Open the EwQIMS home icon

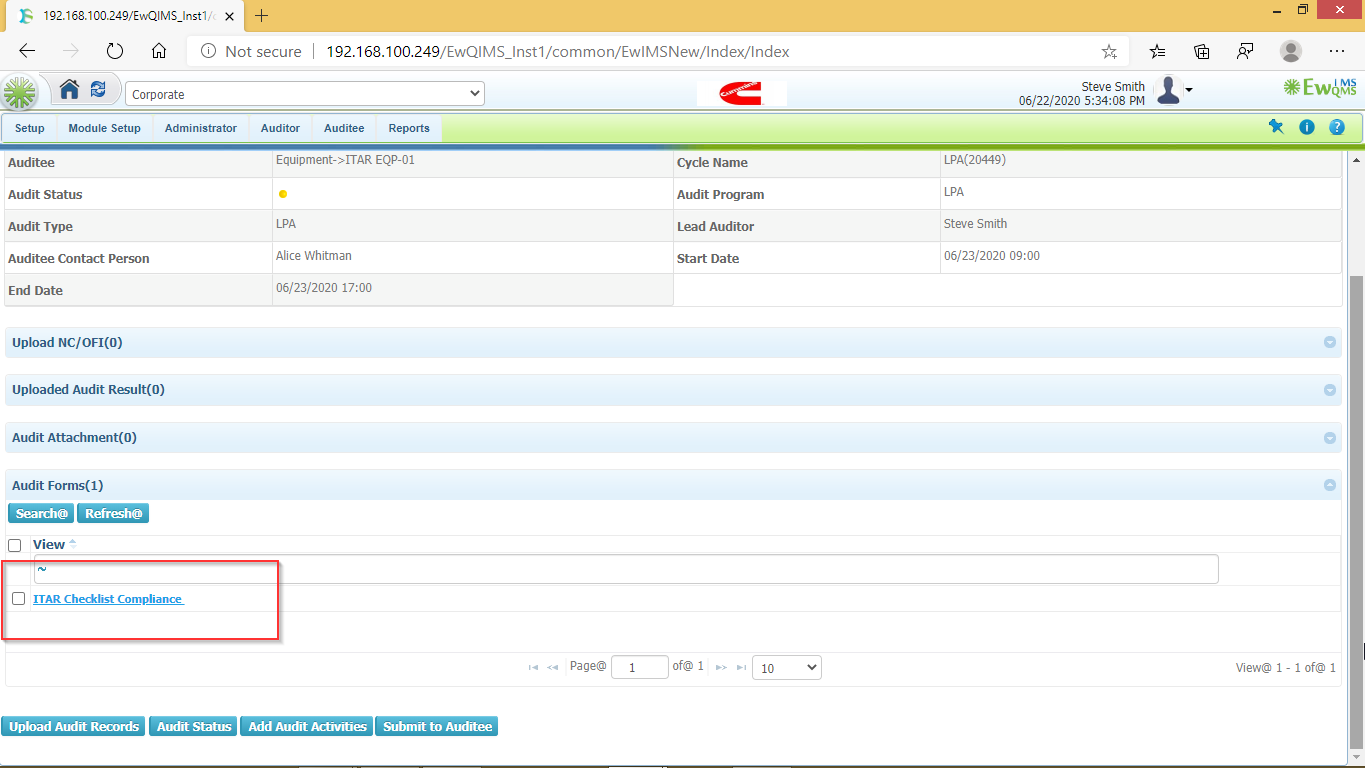pos(69,90)
